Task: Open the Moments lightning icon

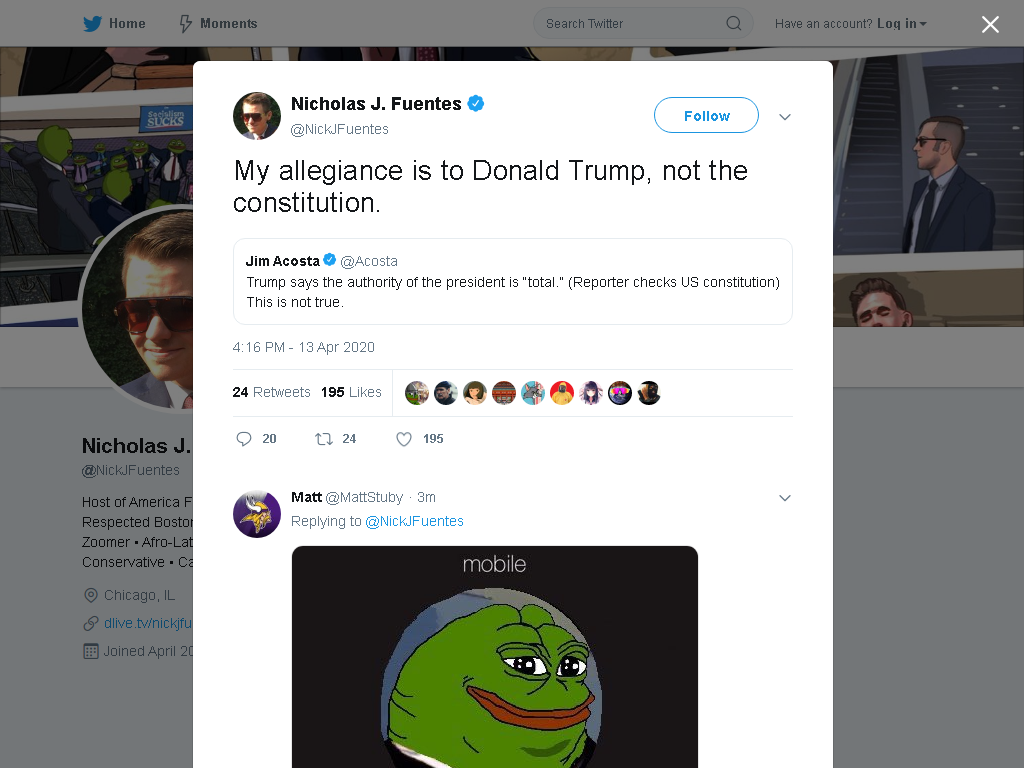Action: click(185, 24)
